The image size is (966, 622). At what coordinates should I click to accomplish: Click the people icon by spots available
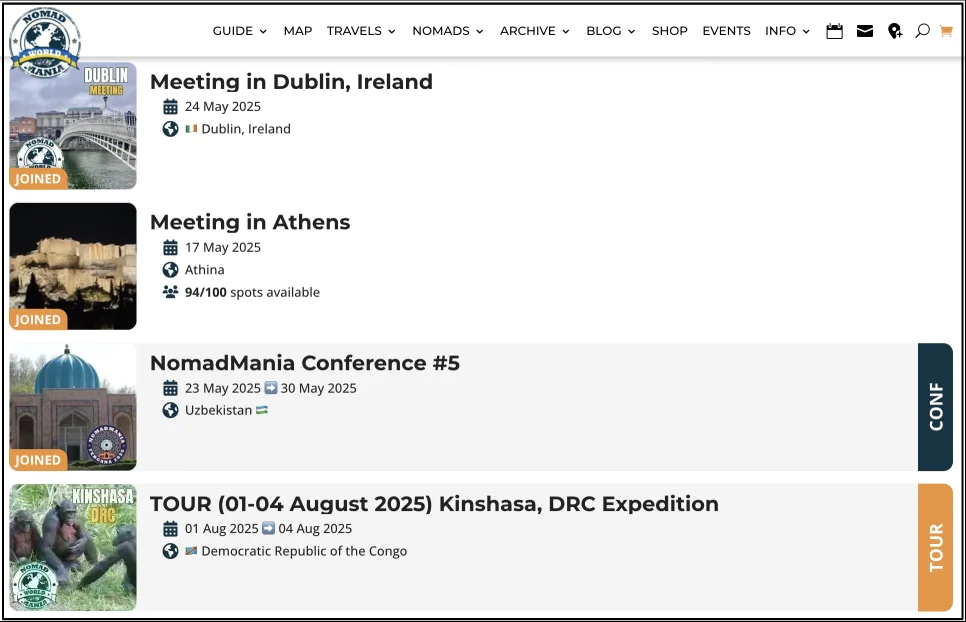pyautogui.click(x=170, y=292)
